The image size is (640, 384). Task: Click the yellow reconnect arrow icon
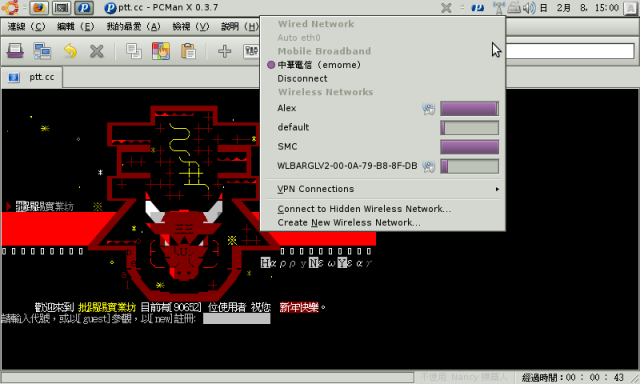pos(70,51)
